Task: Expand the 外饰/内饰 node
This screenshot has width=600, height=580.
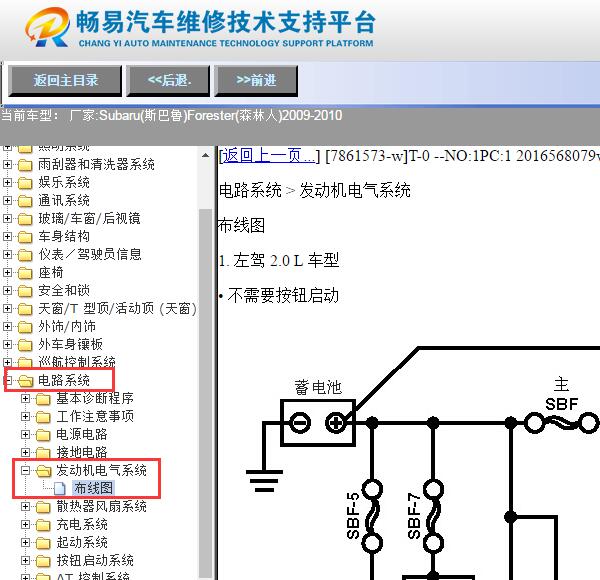Action: 7,326
